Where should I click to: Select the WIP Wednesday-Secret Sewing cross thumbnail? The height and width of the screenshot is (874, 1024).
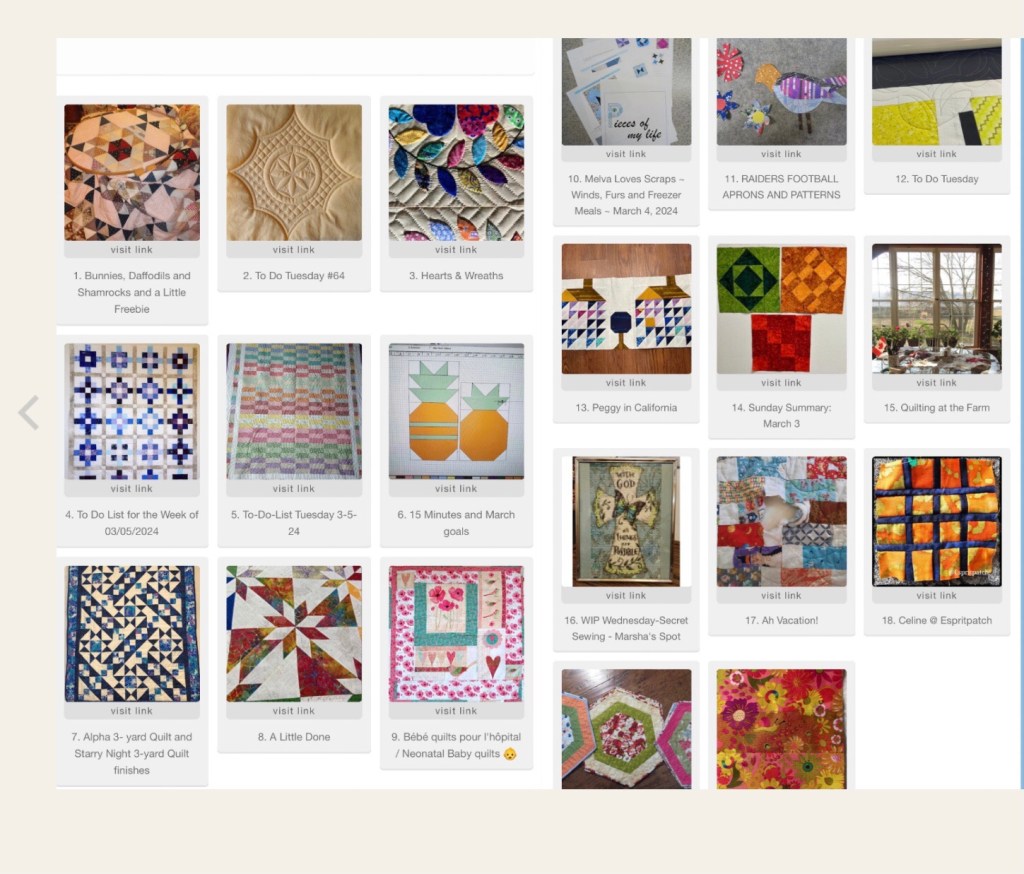[x=626, y=521]
